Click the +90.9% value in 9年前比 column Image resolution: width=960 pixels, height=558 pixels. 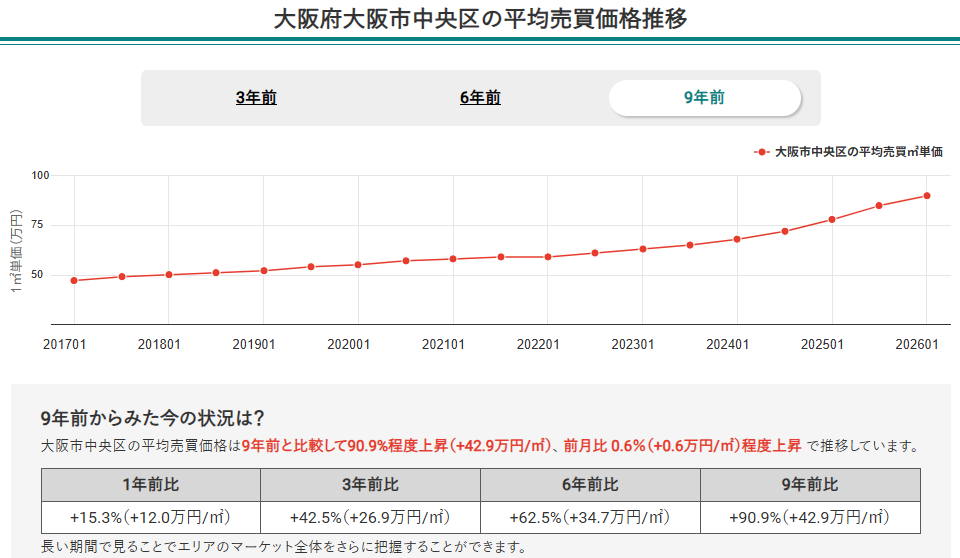810,517
